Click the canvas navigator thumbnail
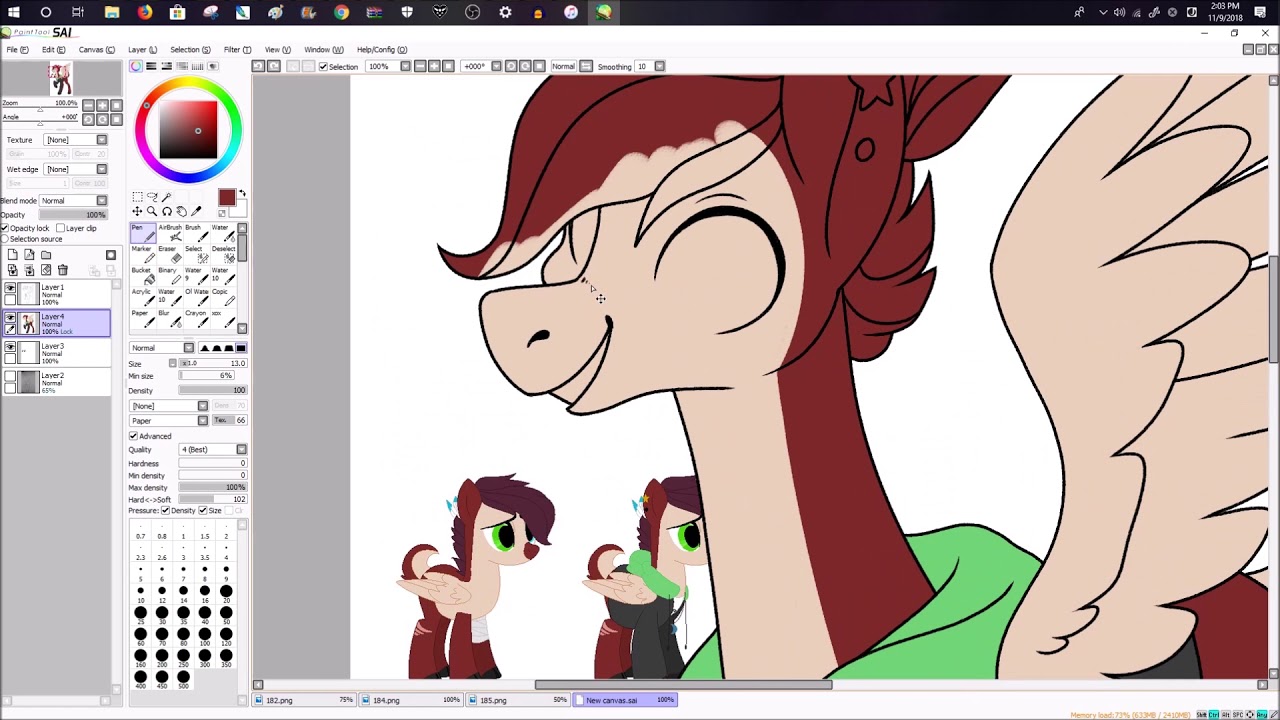1280x720 pixels. [60, 78]
